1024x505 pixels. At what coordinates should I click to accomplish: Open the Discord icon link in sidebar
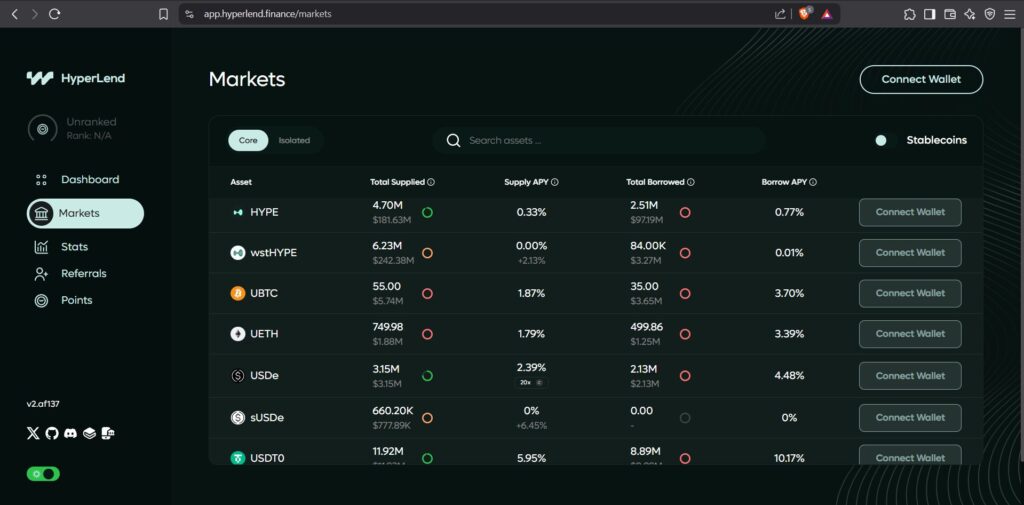(71, 433)
